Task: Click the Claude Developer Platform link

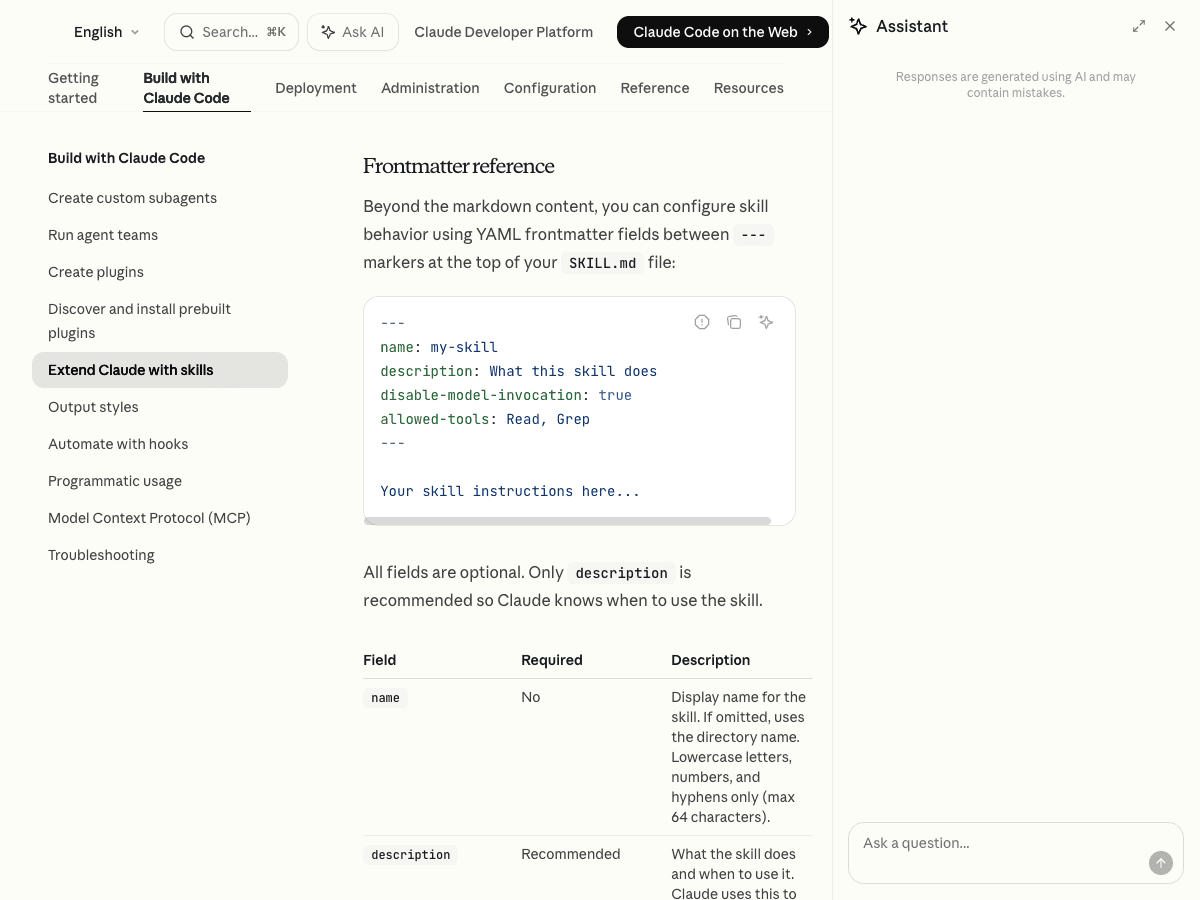Action: (x=503, y=32)
